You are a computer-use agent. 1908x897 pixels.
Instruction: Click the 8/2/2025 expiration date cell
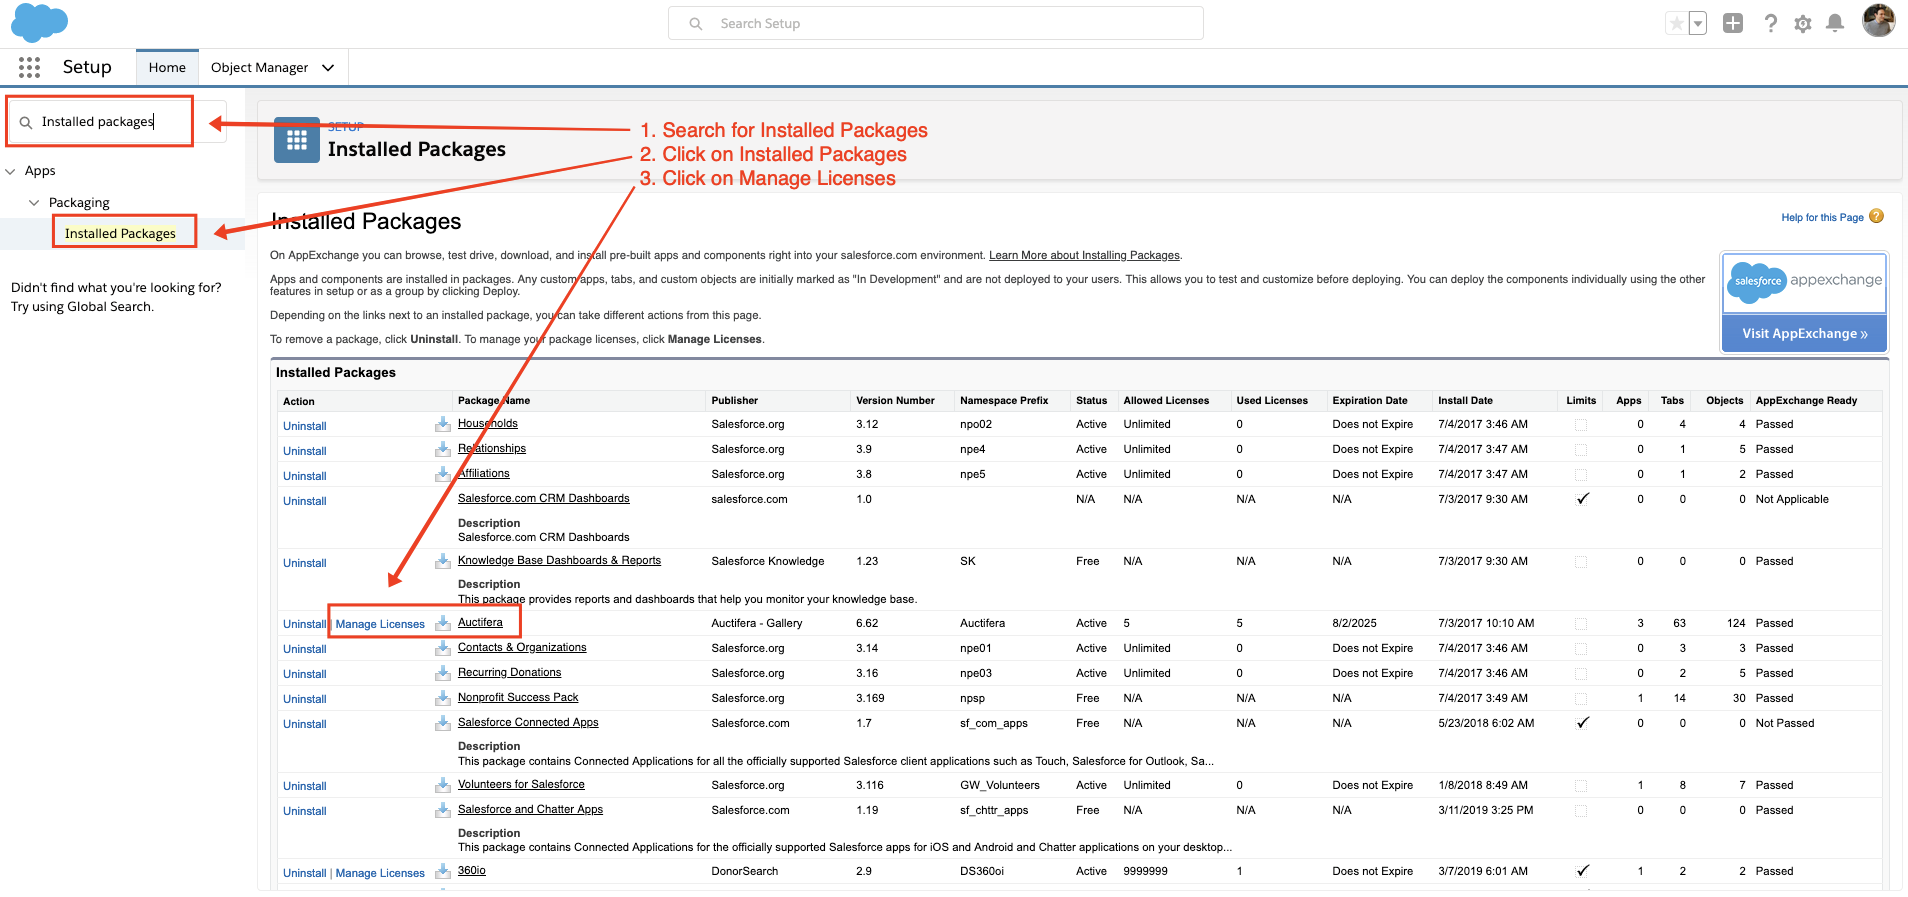[x=1354, y=623]
